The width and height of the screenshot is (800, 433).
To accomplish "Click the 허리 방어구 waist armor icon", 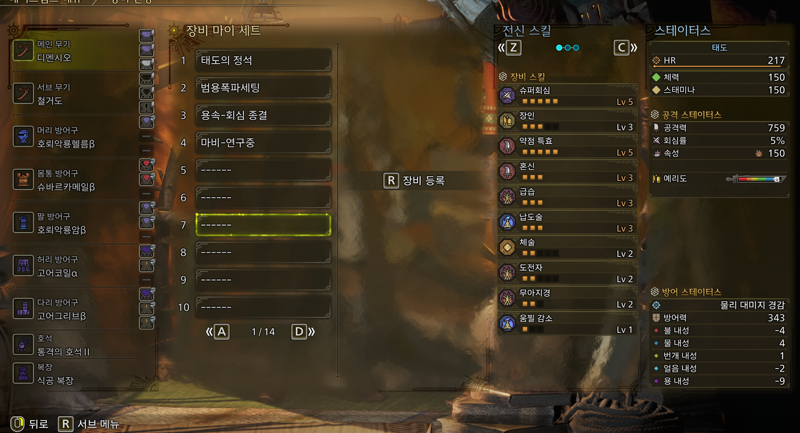I will coord(23,266).
